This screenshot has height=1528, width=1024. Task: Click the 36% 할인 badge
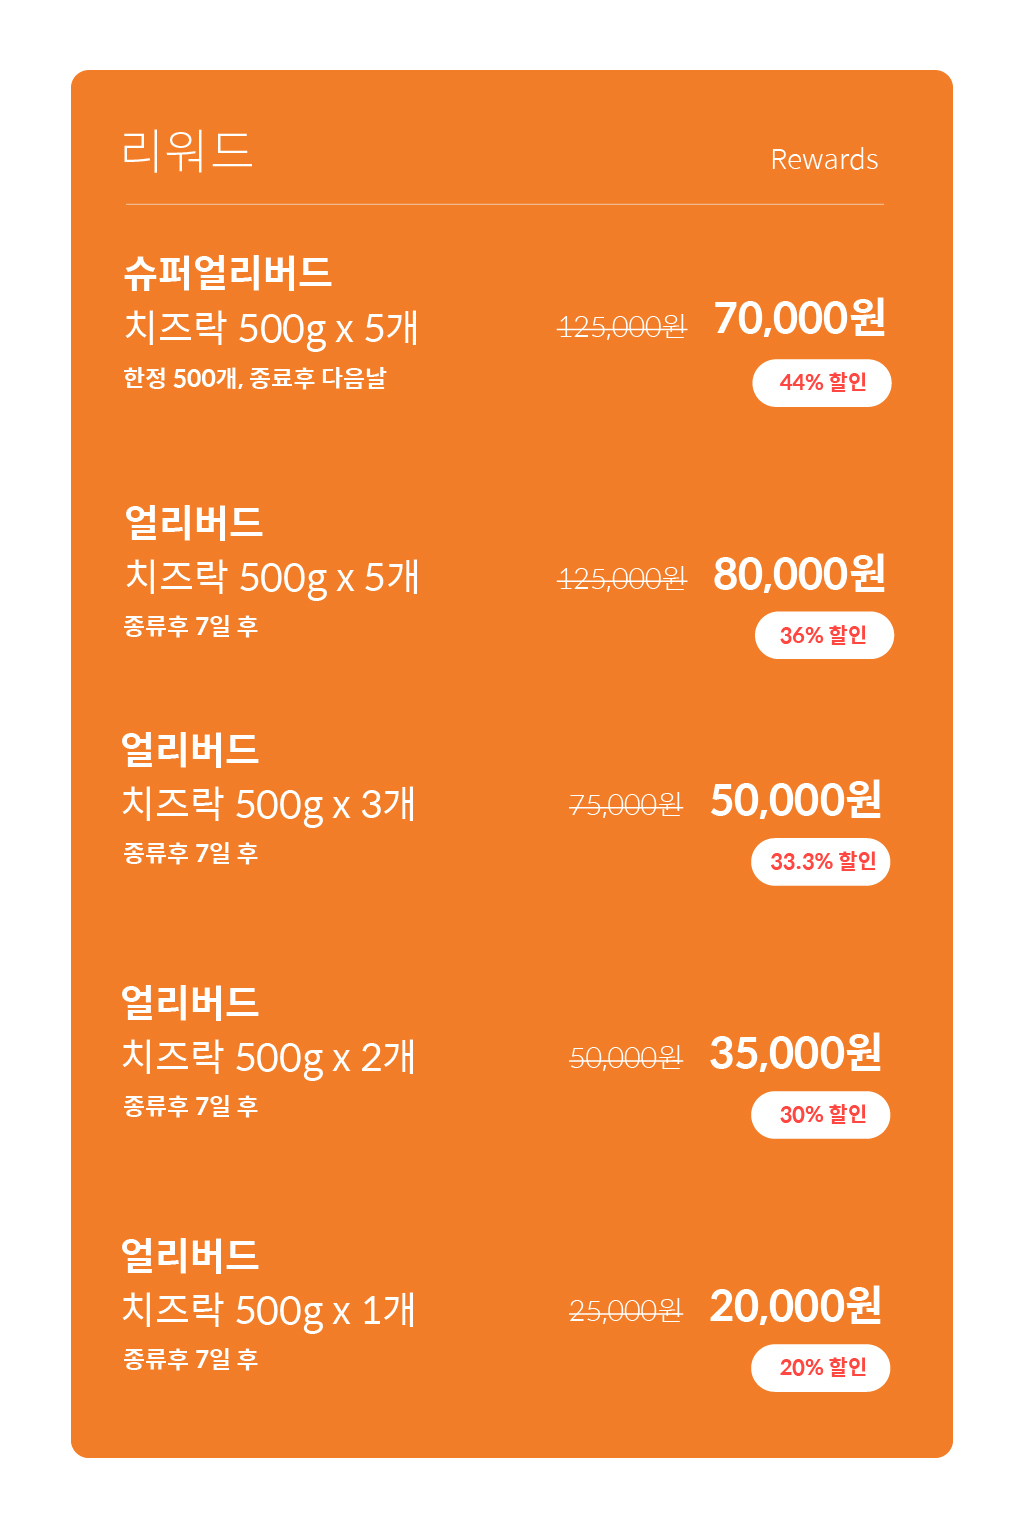[824, 635]
